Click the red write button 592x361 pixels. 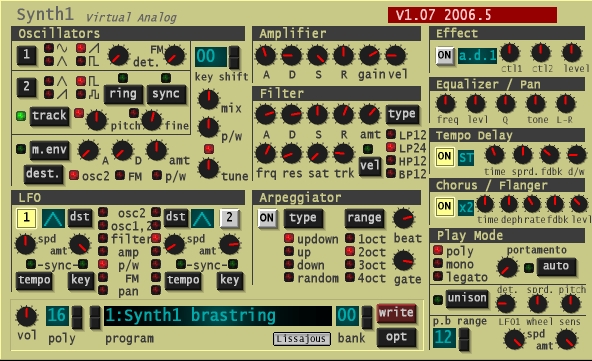(396, 313)
